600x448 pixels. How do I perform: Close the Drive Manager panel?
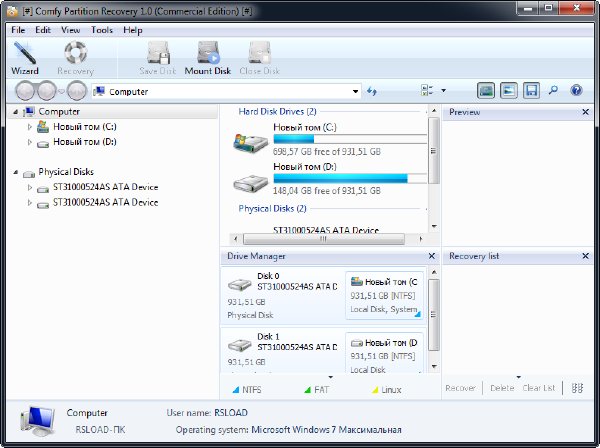[432, 256]
